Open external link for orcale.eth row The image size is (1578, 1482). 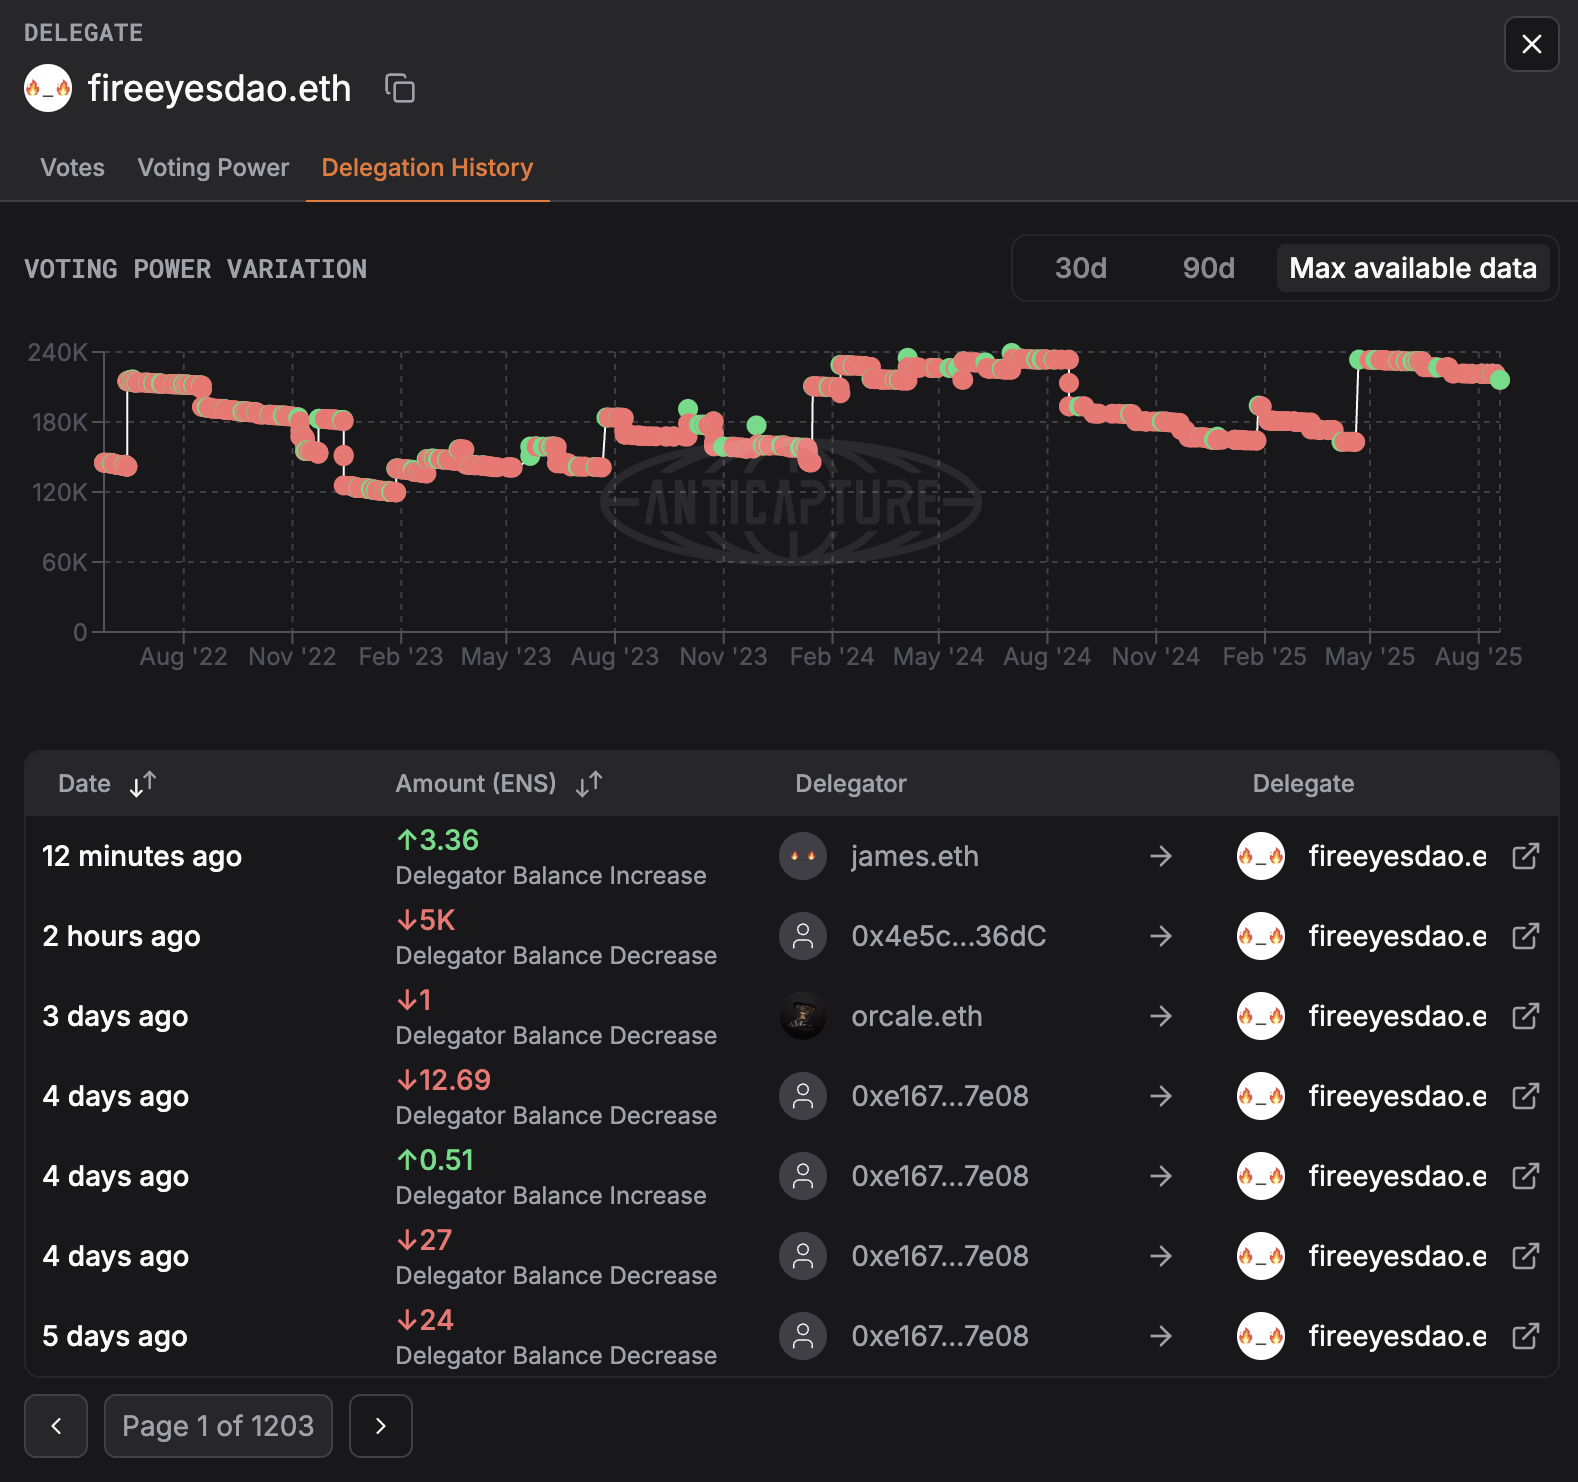tap(1525, 1016)
